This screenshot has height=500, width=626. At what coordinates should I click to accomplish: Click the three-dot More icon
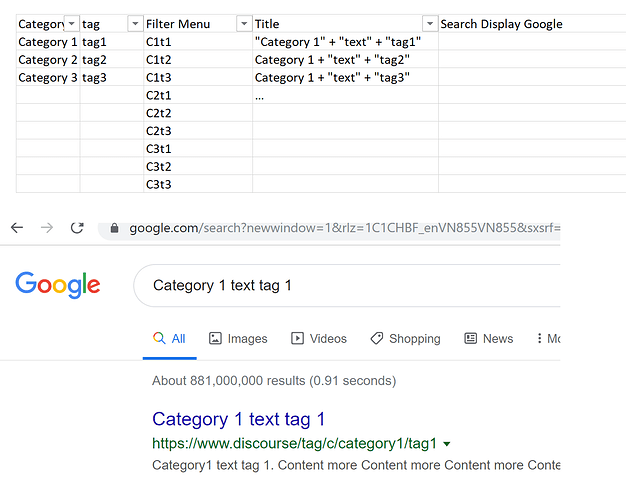click(539, 338)
